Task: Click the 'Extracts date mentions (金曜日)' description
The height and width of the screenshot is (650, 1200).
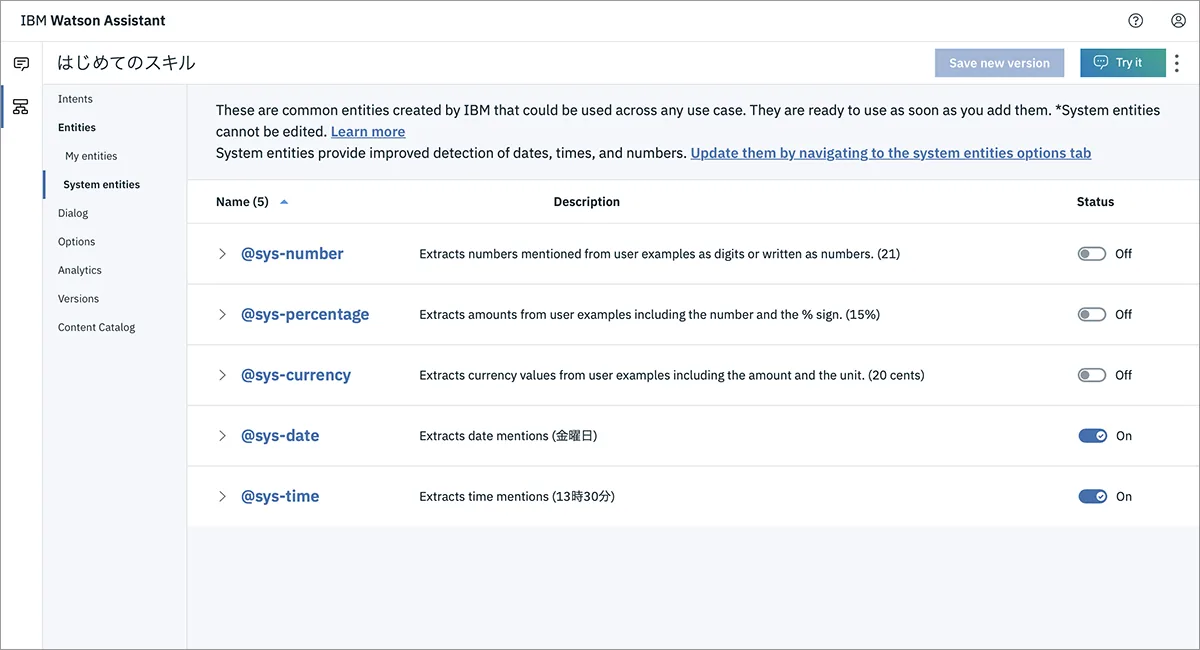Action: [x=508, y=436]
